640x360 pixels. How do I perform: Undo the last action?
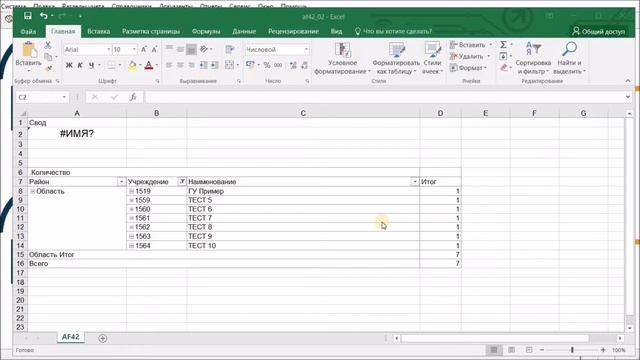[43, 16]
